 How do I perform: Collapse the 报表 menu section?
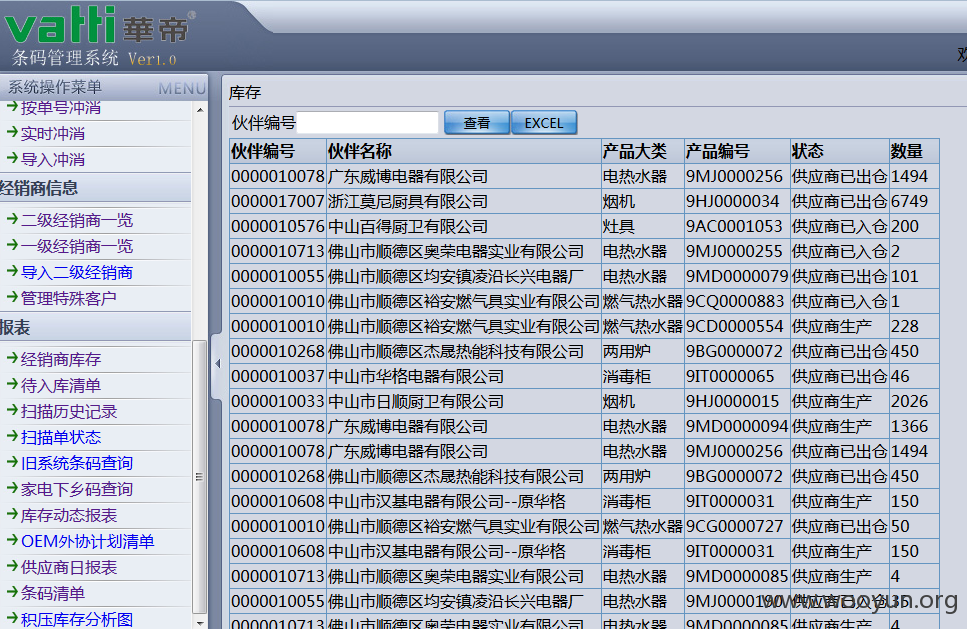95,327
